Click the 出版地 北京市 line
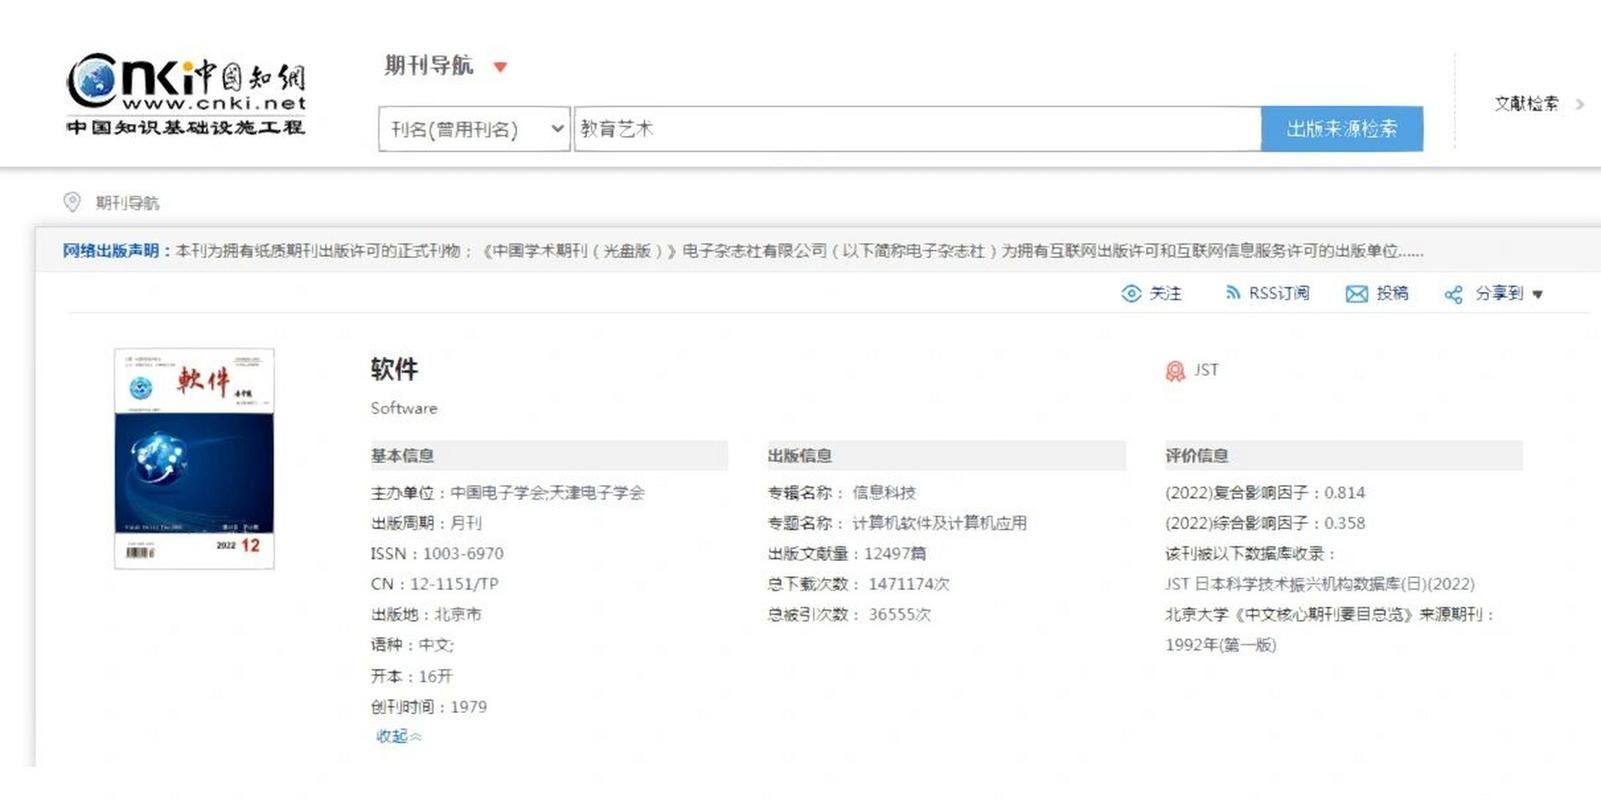Screen dimensions: 1601x800 tap(425, 615)
